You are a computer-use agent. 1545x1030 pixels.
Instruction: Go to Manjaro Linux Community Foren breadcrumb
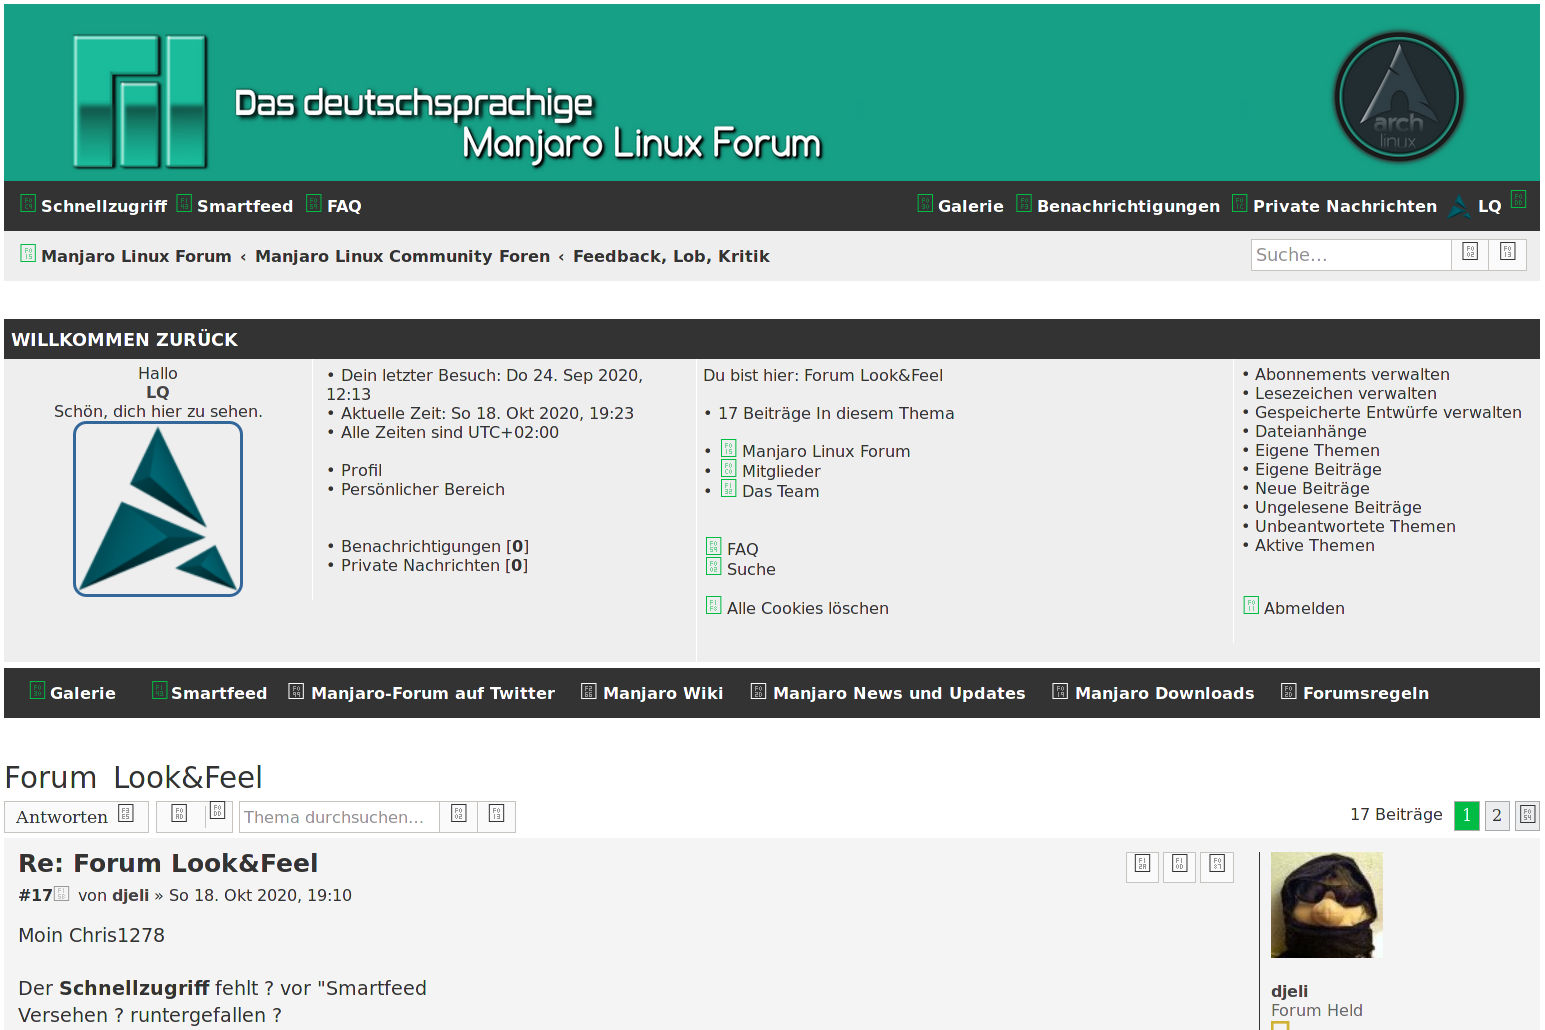pyautogui.click(x=402, y=256)
